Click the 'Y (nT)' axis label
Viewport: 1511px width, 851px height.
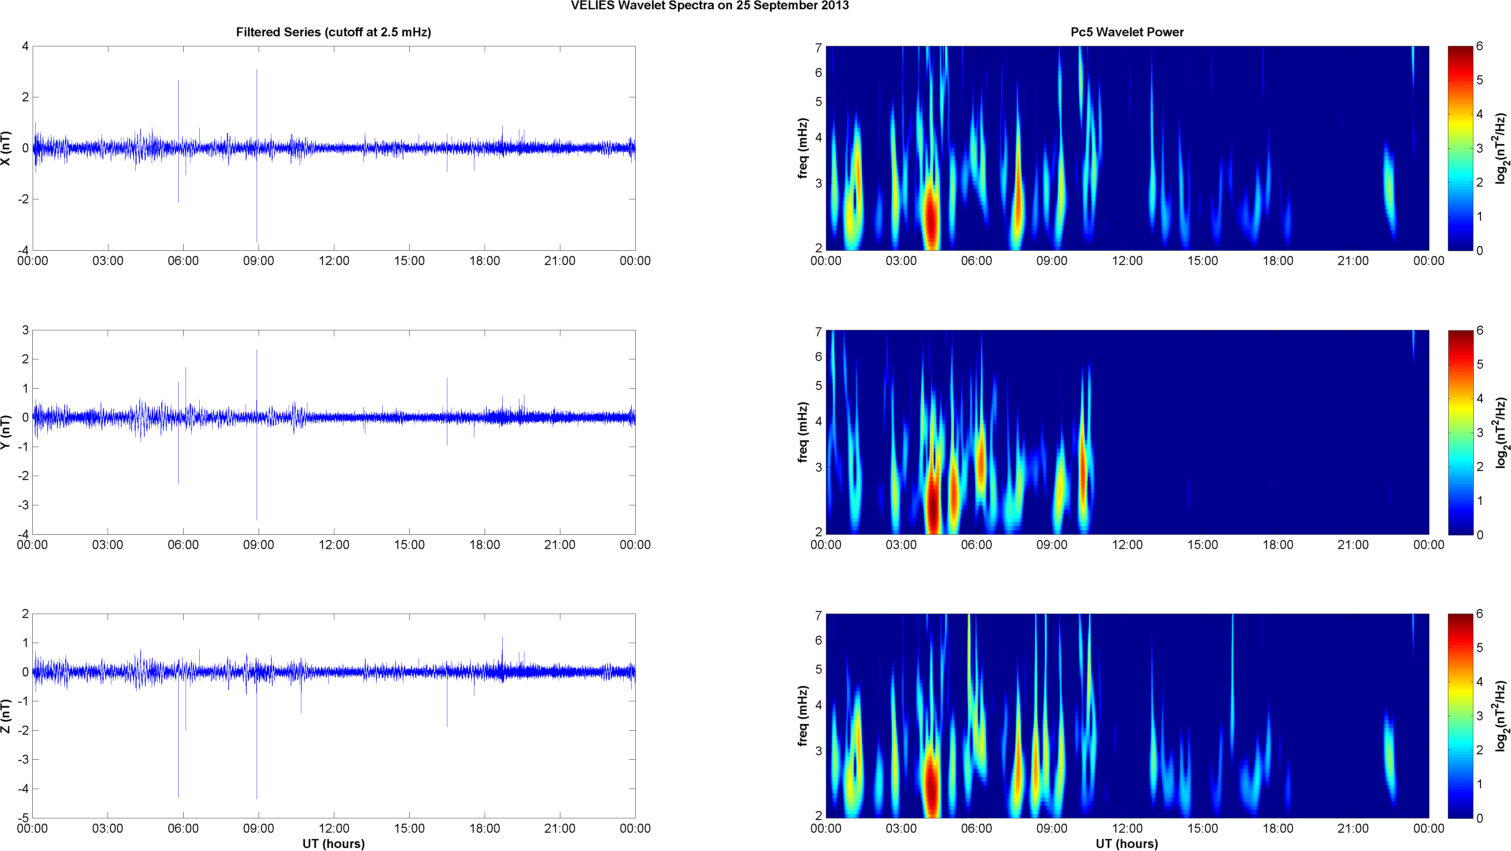coord(7,432)
